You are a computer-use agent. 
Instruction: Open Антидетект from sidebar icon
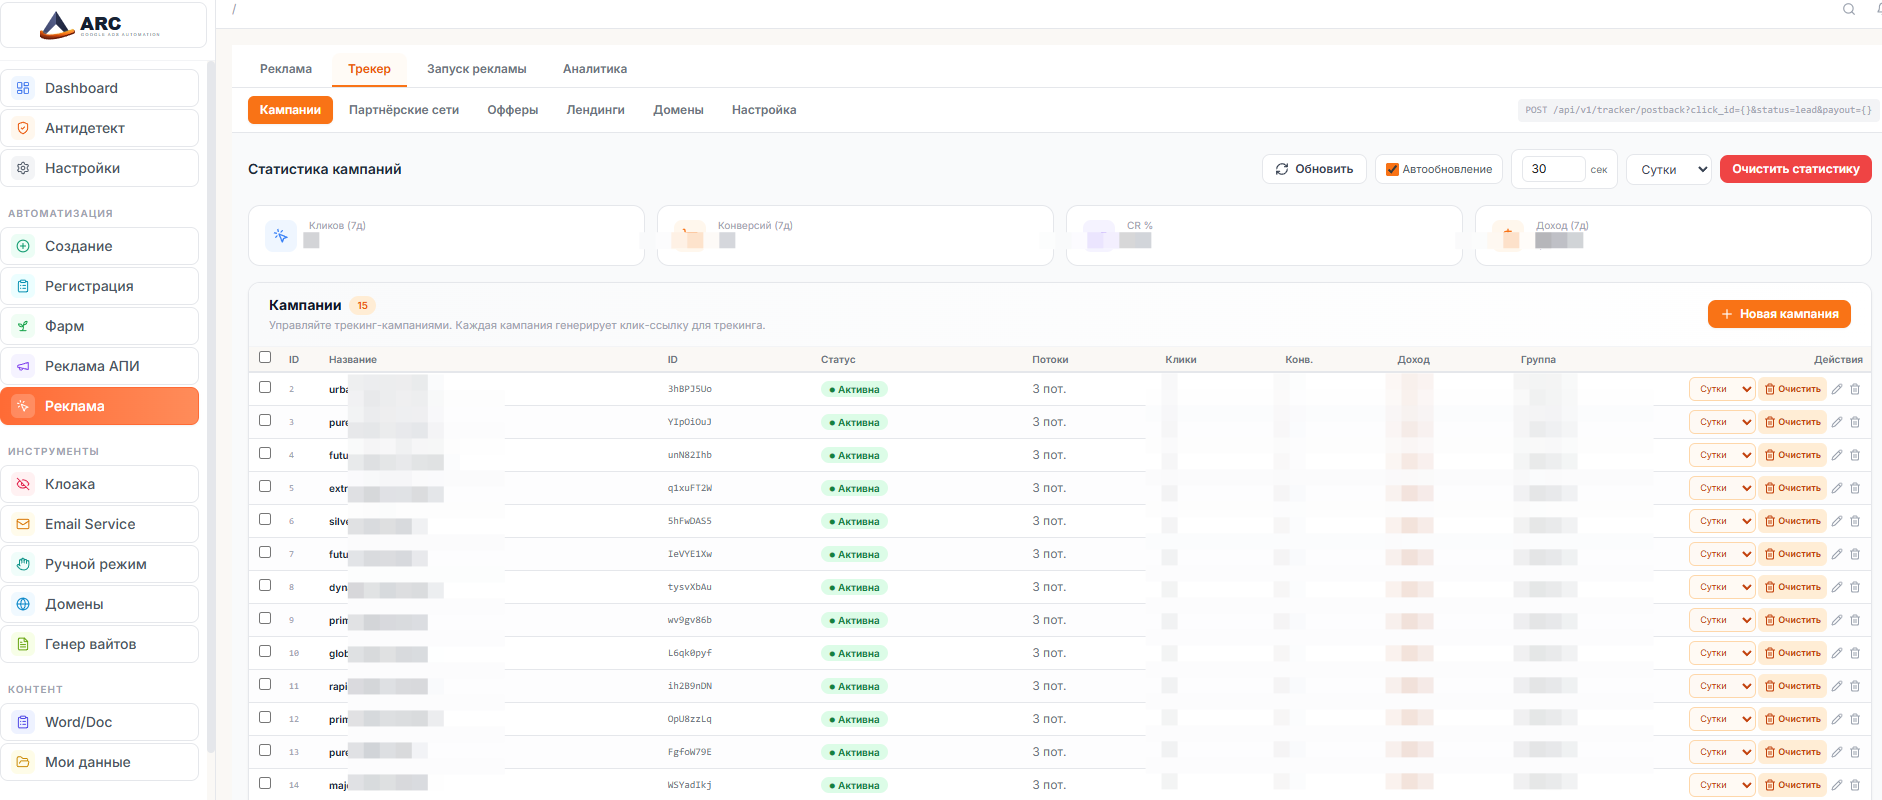(x=23, y=128)
